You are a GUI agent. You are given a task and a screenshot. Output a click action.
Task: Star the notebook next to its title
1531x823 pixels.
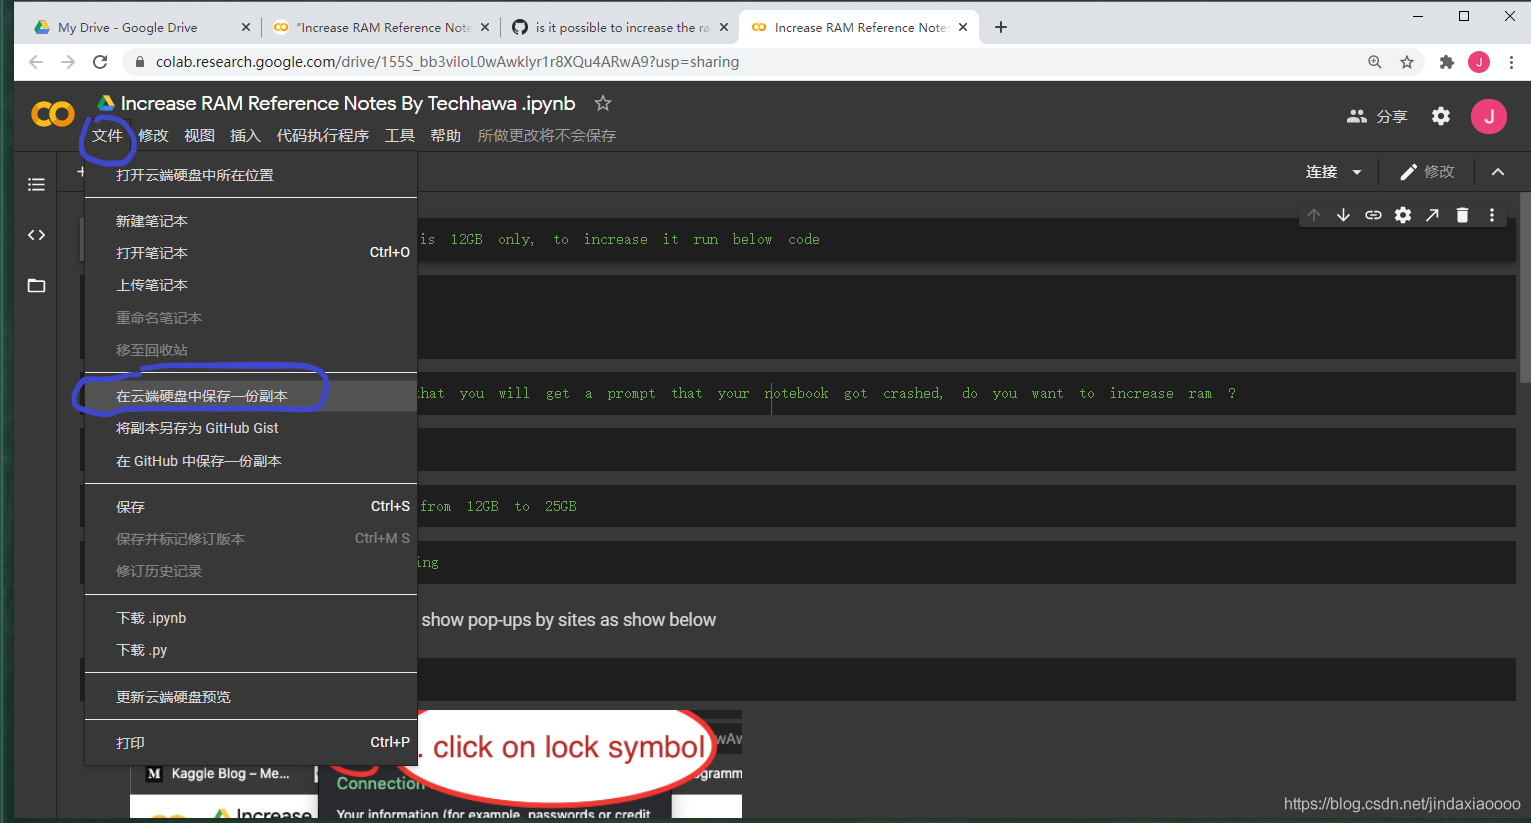click(x=602, y=102)
